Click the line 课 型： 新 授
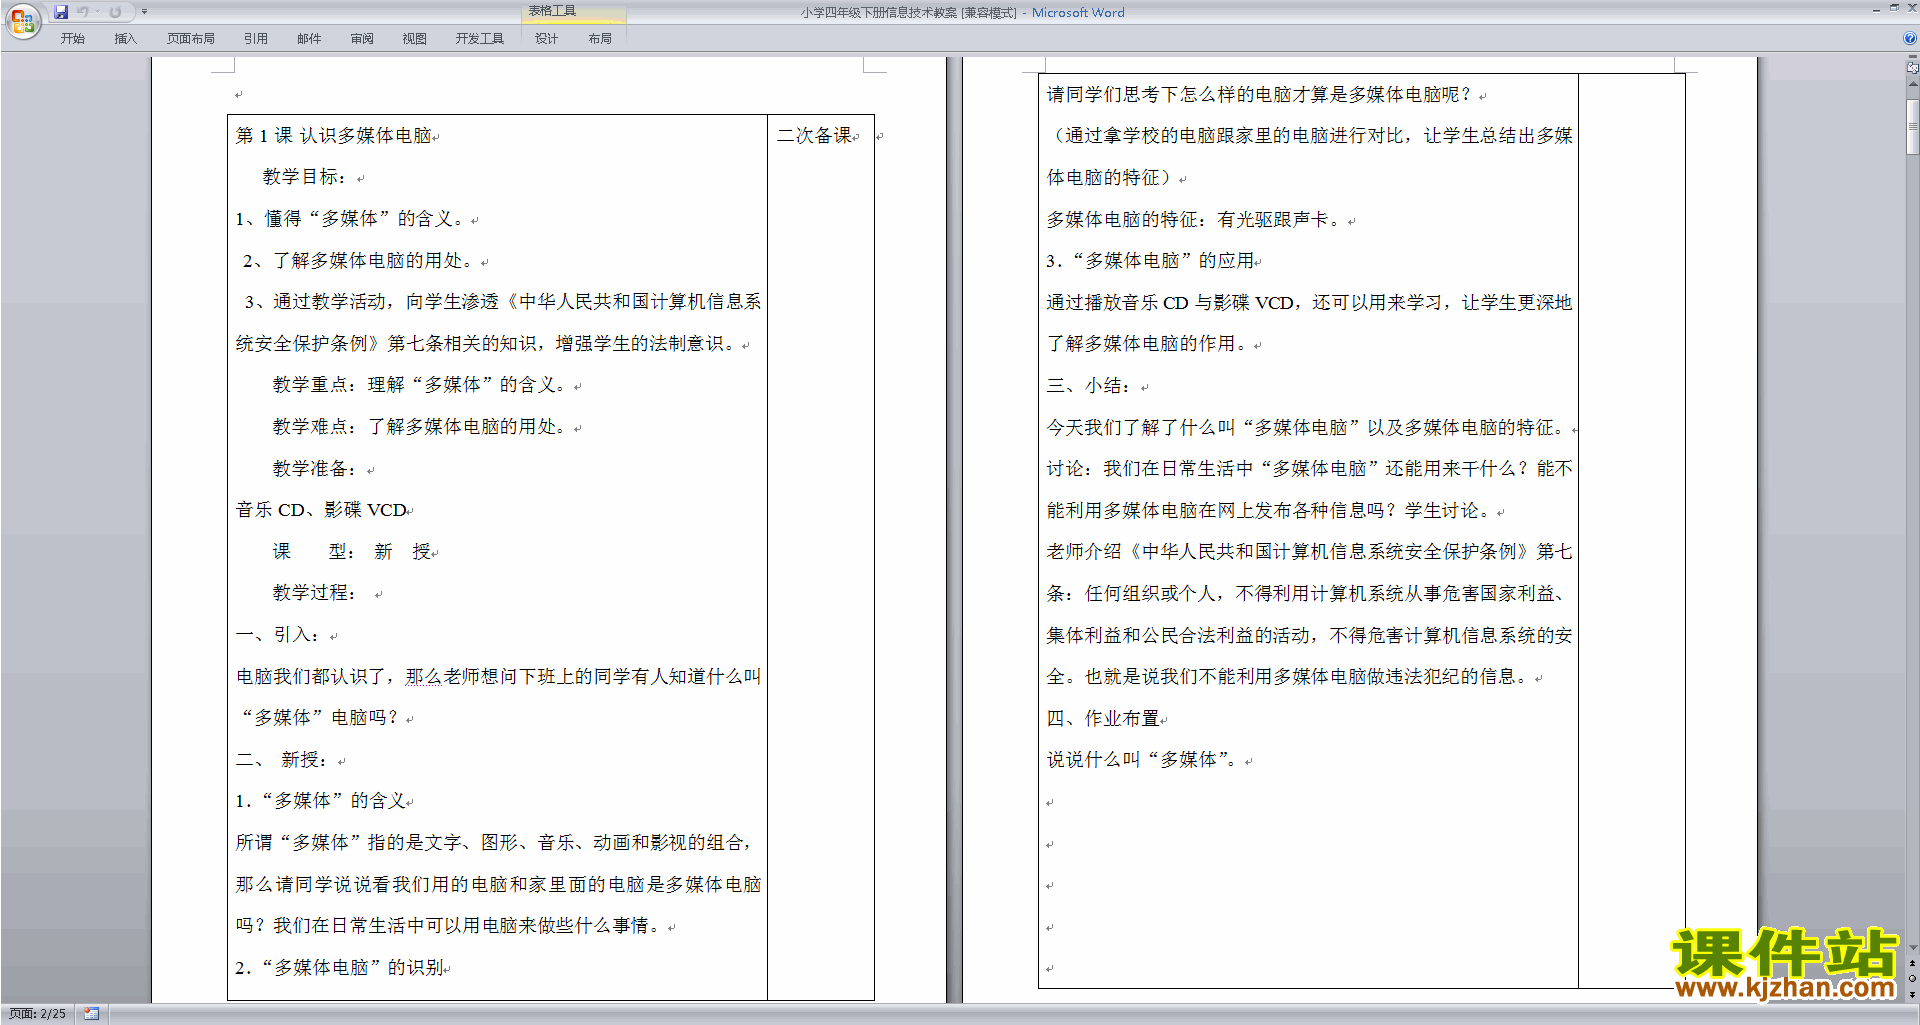The height and width of the screenshot is (1025, 1920). coord(352,552)
